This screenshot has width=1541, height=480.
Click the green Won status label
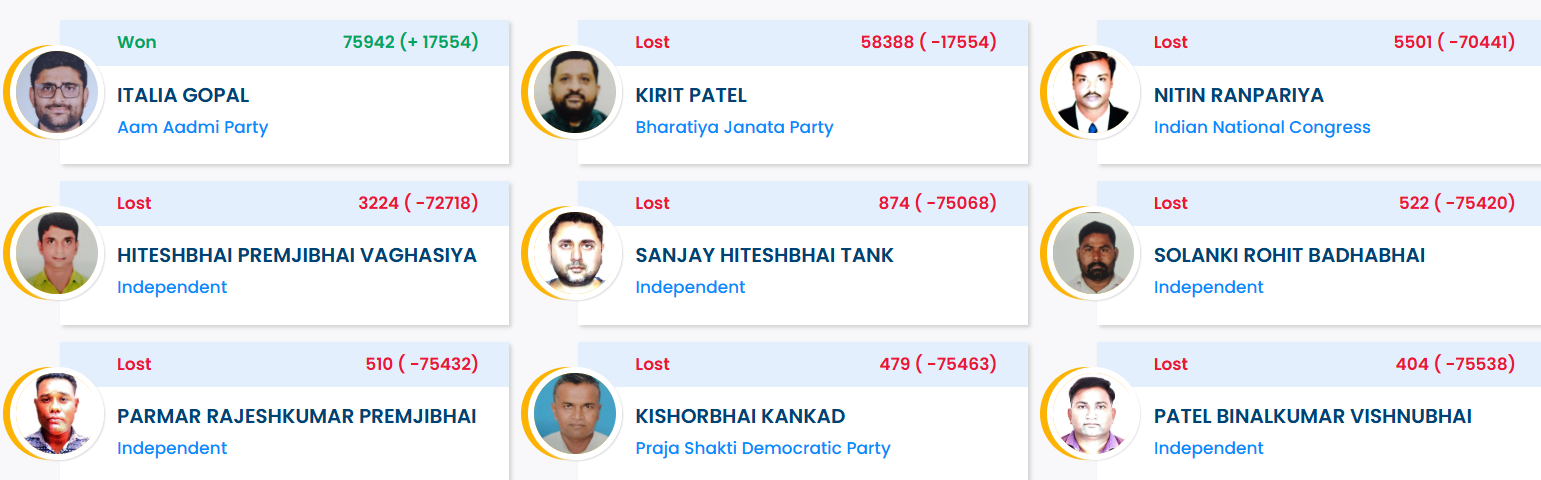[x=137, y=42]
